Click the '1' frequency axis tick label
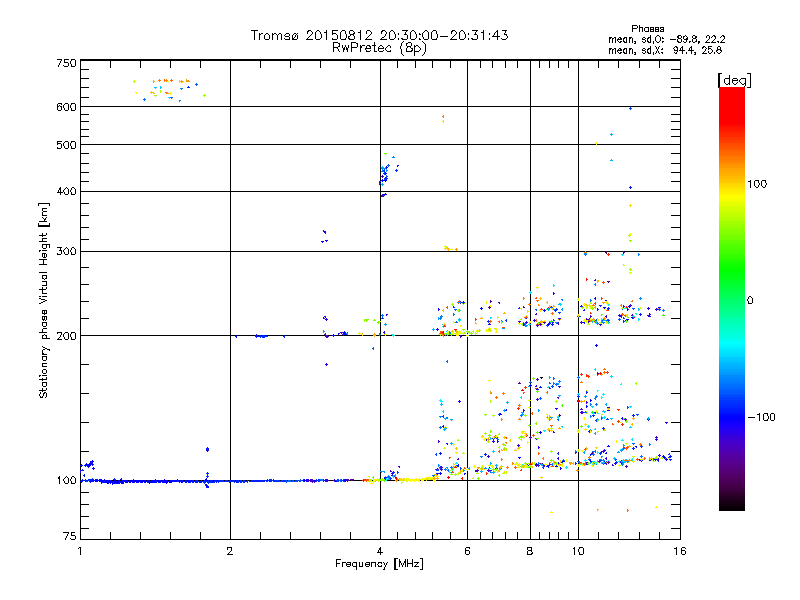Viewport: 800px width, 600px height. (80, 551)
